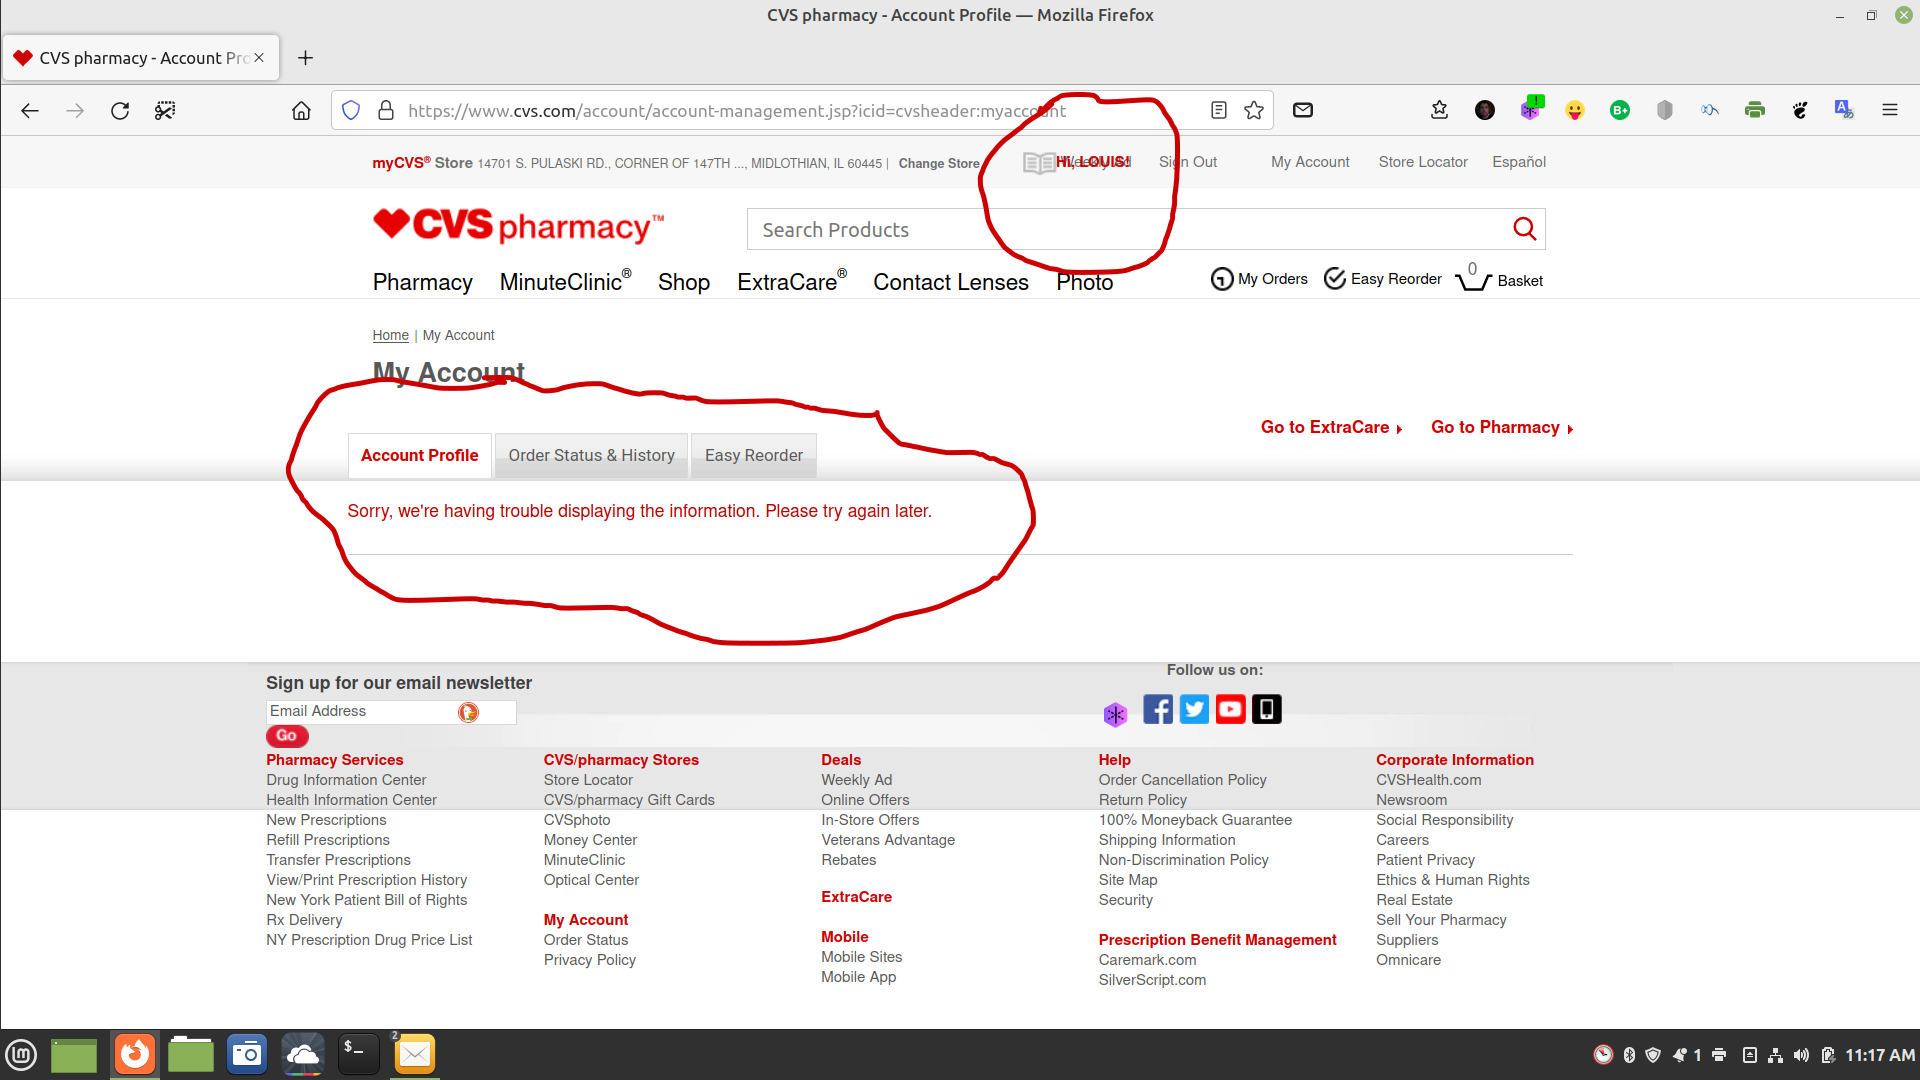The width and height of the screenshot is (1920, 1080).
Task: Open the Firefox hamburger menu
Action: point(1889,111)
